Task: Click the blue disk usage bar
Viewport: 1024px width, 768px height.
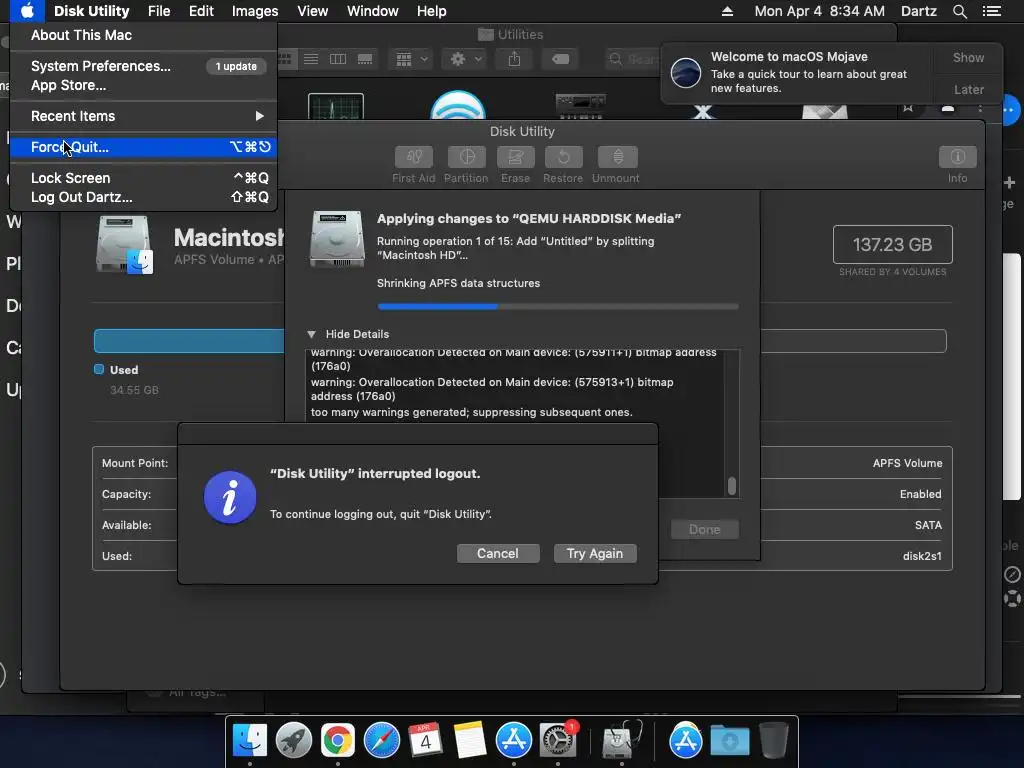Action: pos(189,341)
